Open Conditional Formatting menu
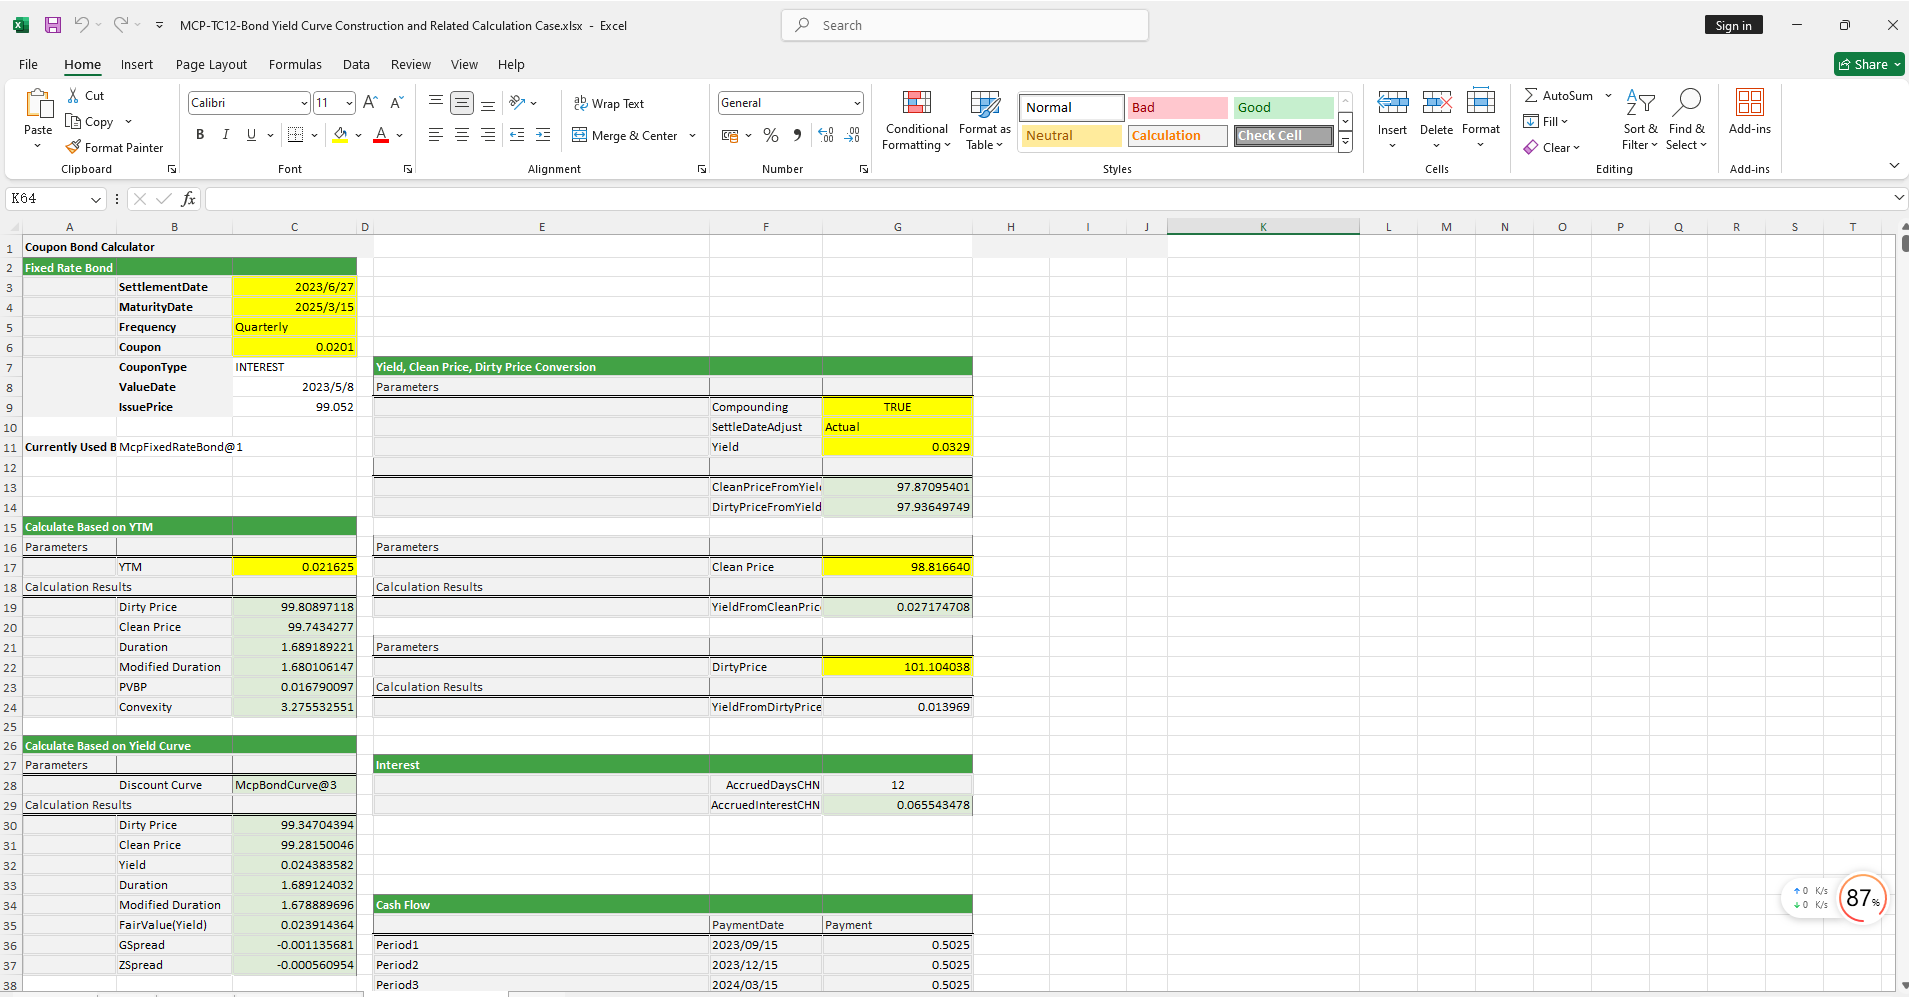Viewport: 1909px width, 997px height. click(916, 120)
